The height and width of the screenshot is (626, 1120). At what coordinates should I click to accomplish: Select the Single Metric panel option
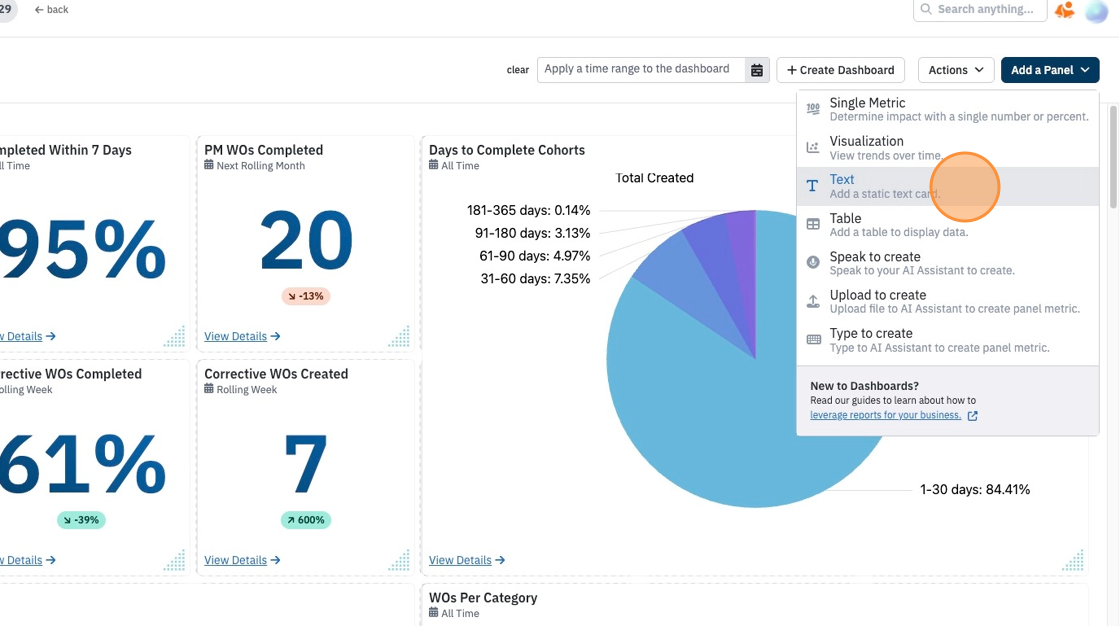point(948,109)
